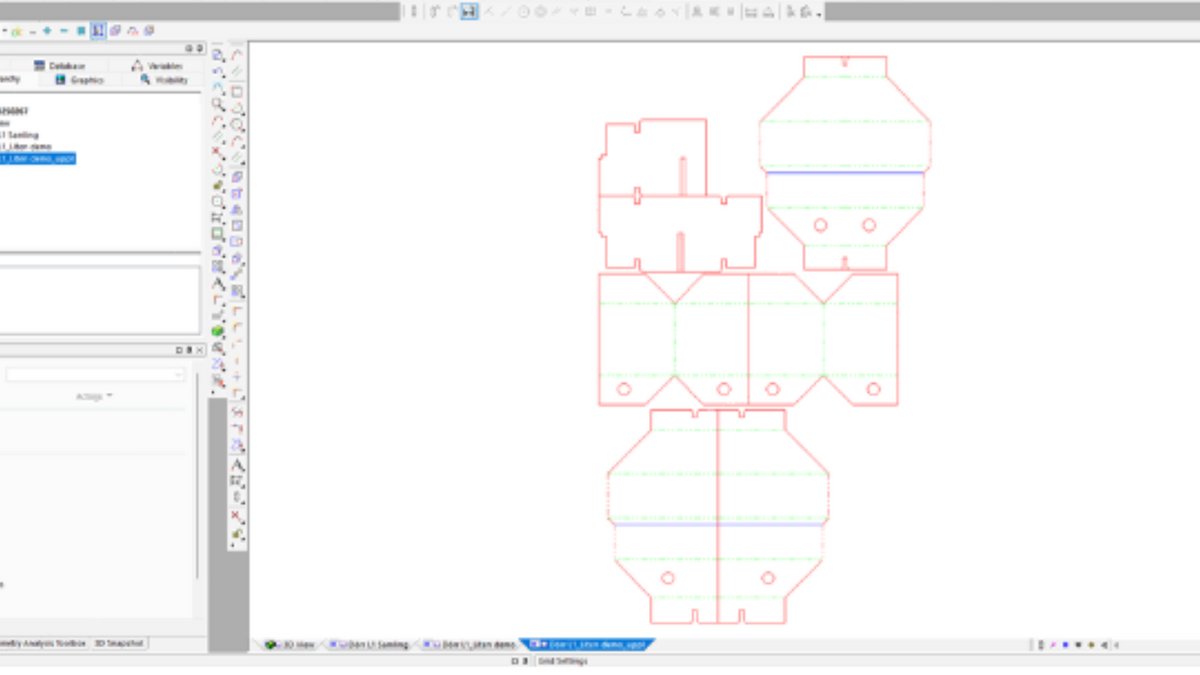Screen dimensions: 1200x675
Task: Click the blue minus icon in top-left toolbar
Action: 64,31
